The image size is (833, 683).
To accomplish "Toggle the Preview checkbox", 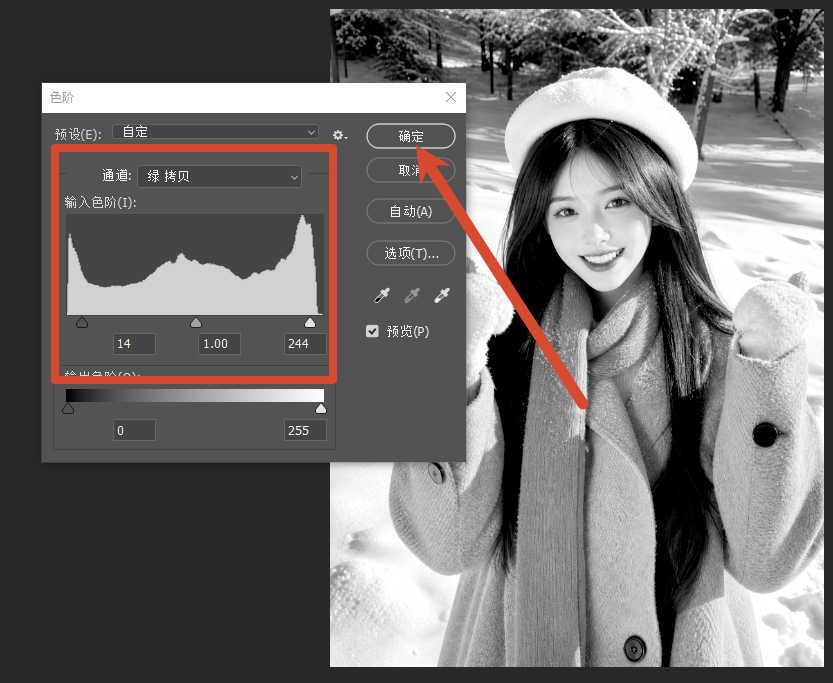I will 372,331.
